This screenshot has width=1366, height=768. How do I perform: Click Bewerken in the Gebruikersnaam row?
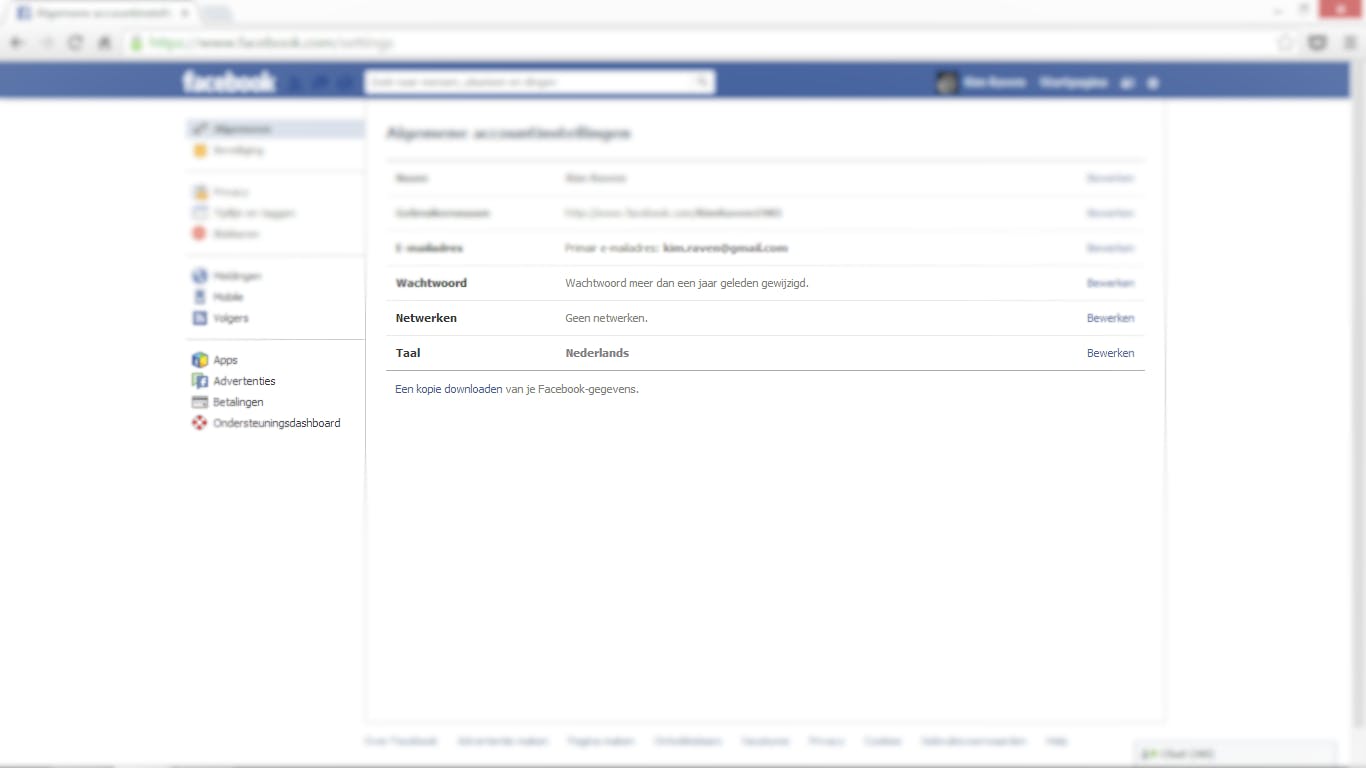pos(1110,213)
